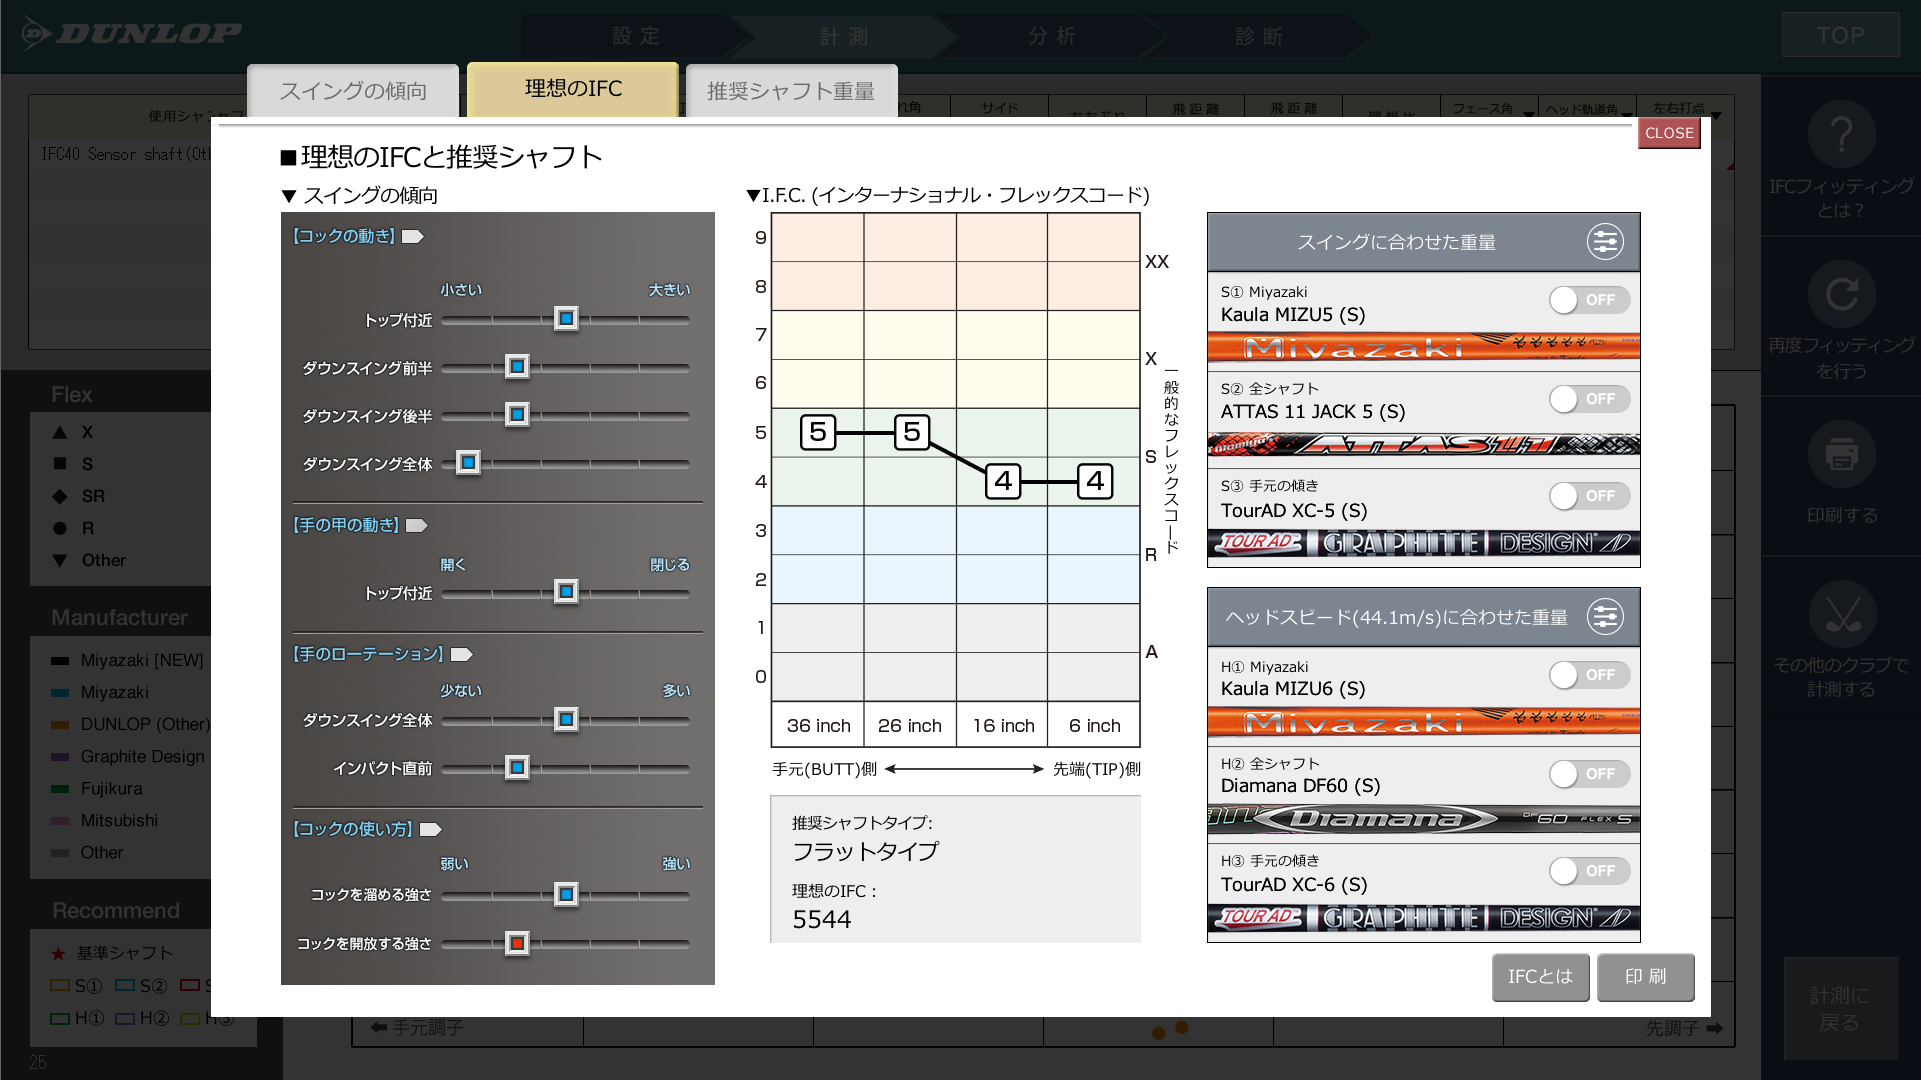Toggle S① legend checkbox in Recommend
This screenshot has width=1921, height=1080.
60,986
